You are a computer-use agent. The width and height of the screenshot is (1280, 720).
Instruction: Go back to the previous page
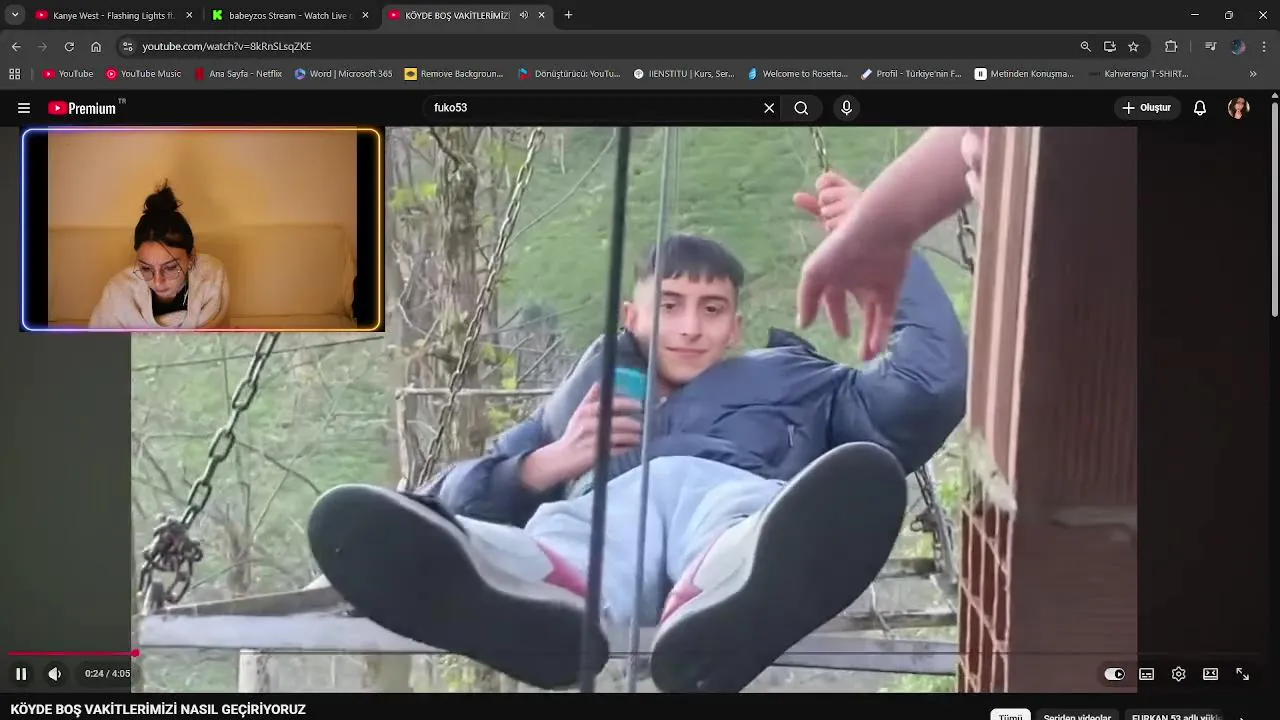16,46
